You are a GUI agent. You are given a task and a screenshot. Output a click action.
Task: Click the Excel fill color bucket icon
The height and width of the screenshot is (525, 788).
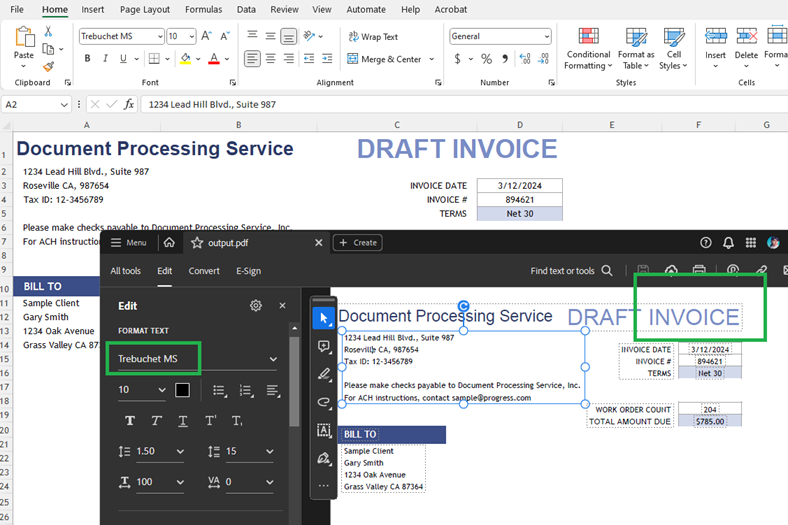coord(185,59)
